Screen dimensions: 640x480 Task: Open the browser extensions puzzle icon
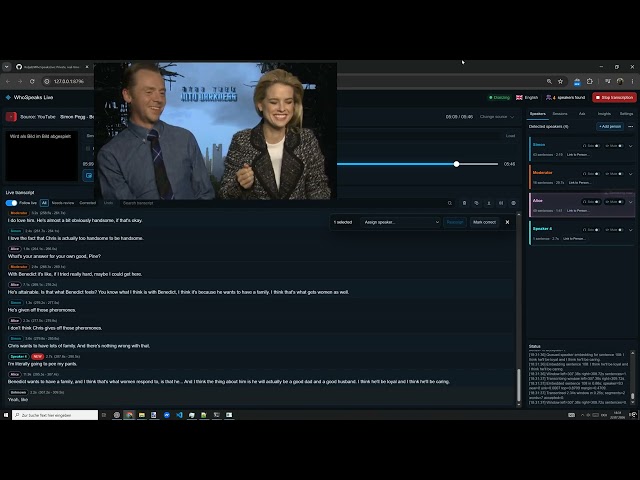tap(589, 81)
